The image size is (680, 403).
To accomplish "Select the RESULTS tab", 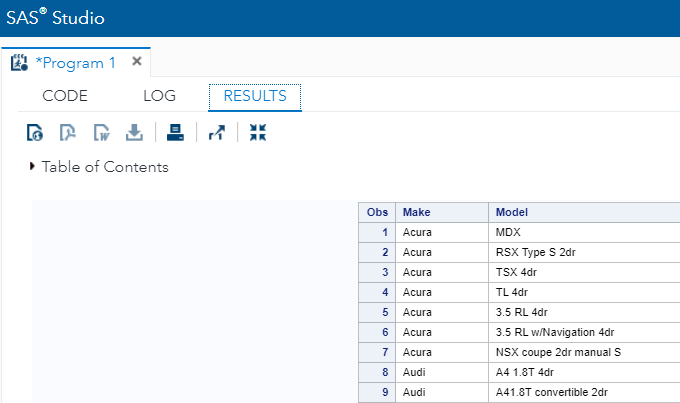I will [x=255, y=96].
